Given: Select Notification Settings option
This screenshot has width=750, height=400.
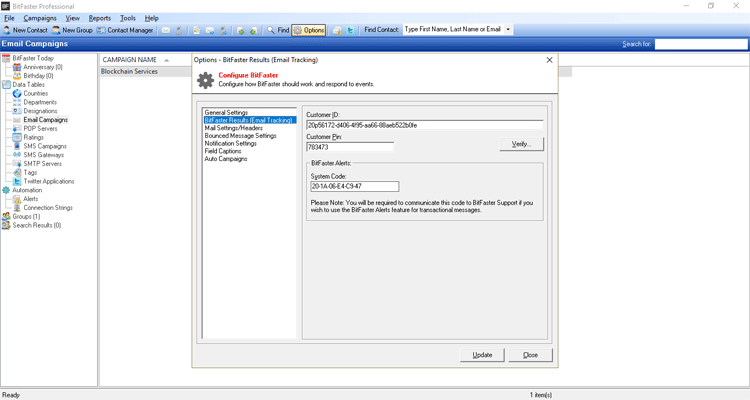Looking at the screenshot, I should click(231, 144).
